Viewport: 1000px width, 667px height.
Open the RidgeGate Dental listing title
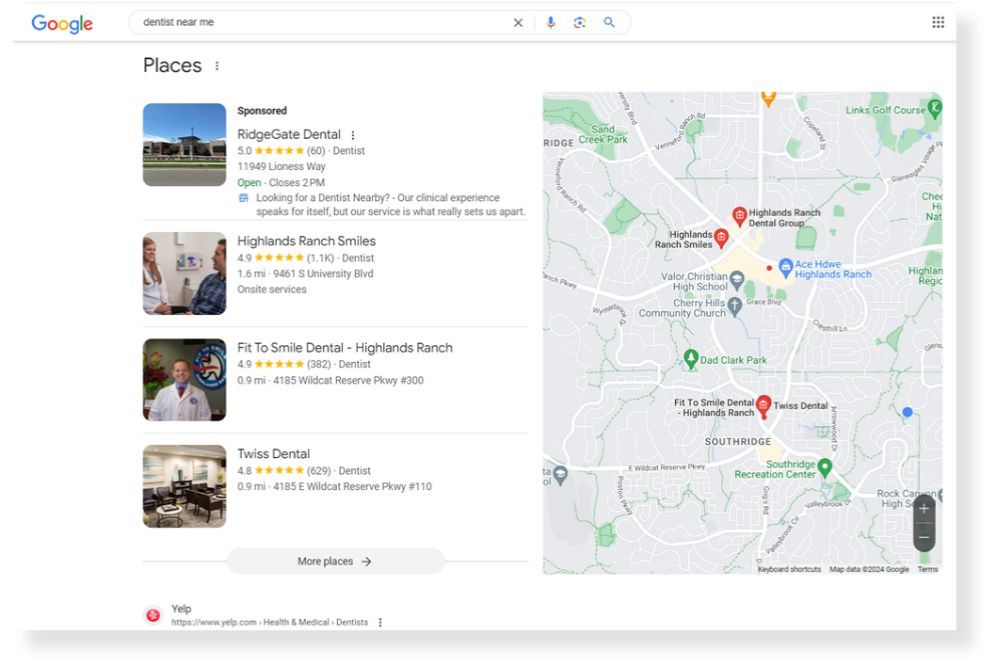[289, 135]
